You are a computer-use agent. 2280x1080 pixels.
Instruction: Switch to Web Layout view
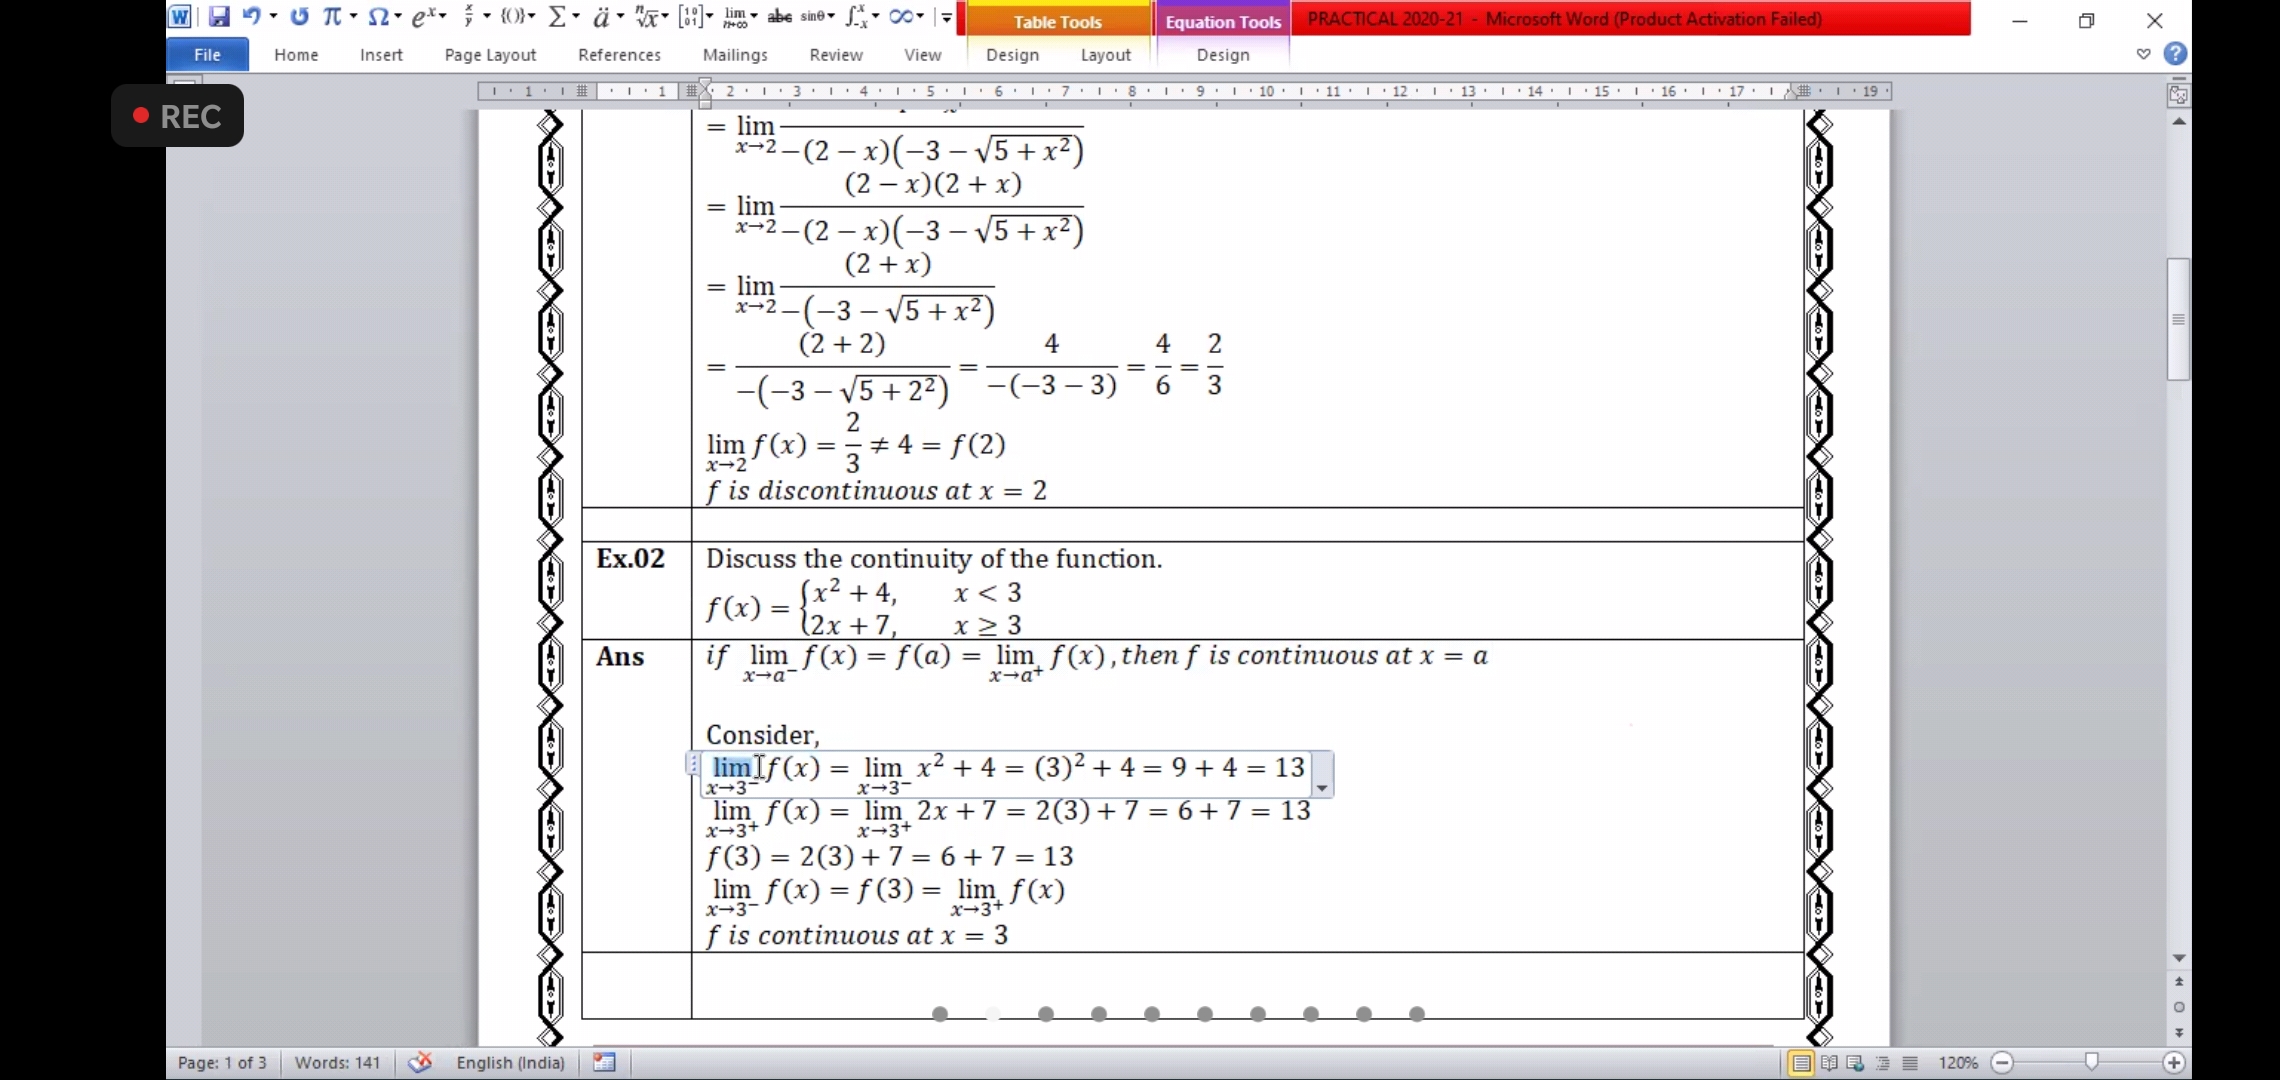tap(1856, 1063)
